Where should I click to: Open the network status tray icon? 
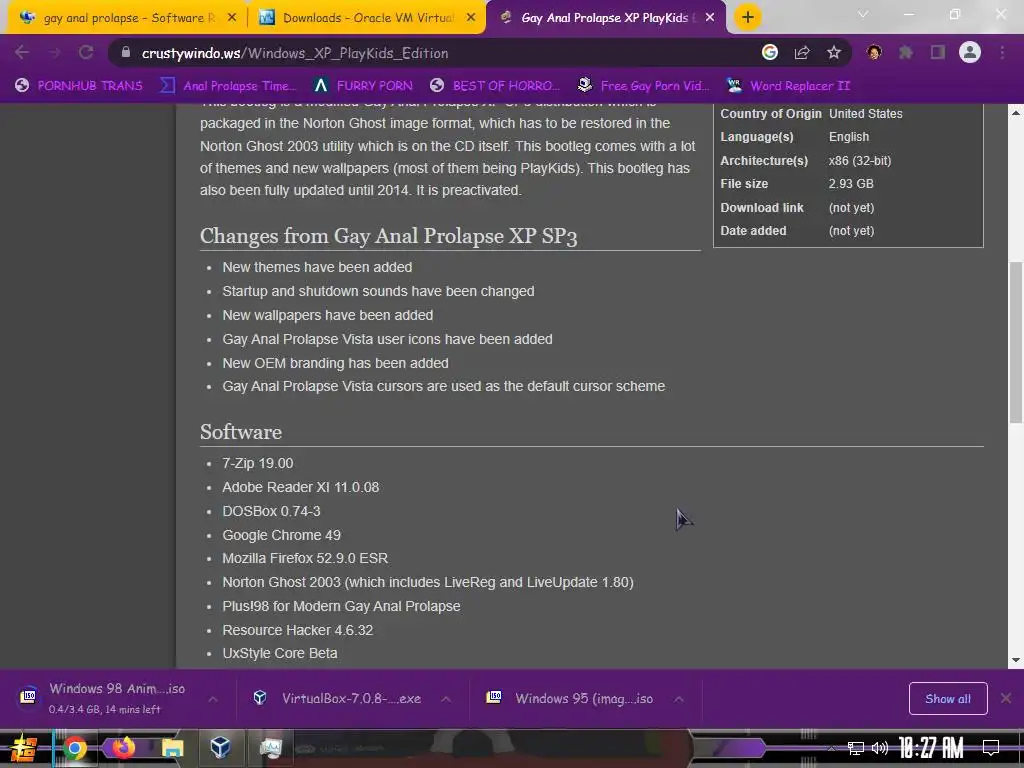(855, 748)
